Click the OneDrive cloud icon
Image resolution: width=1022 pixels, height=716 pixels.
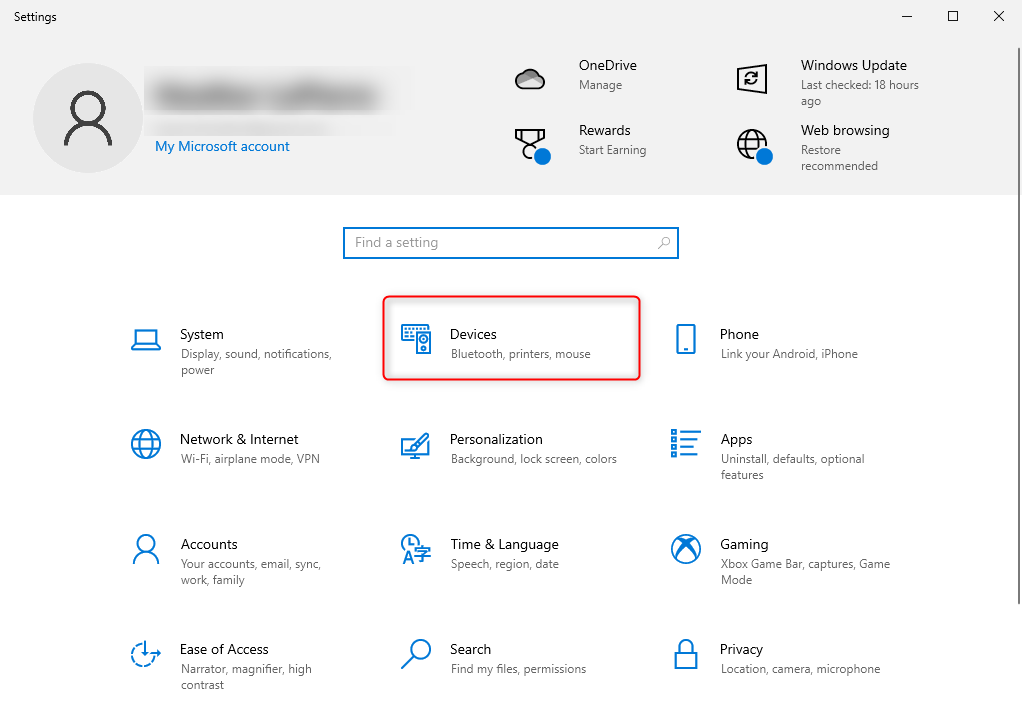click(531, 78)
